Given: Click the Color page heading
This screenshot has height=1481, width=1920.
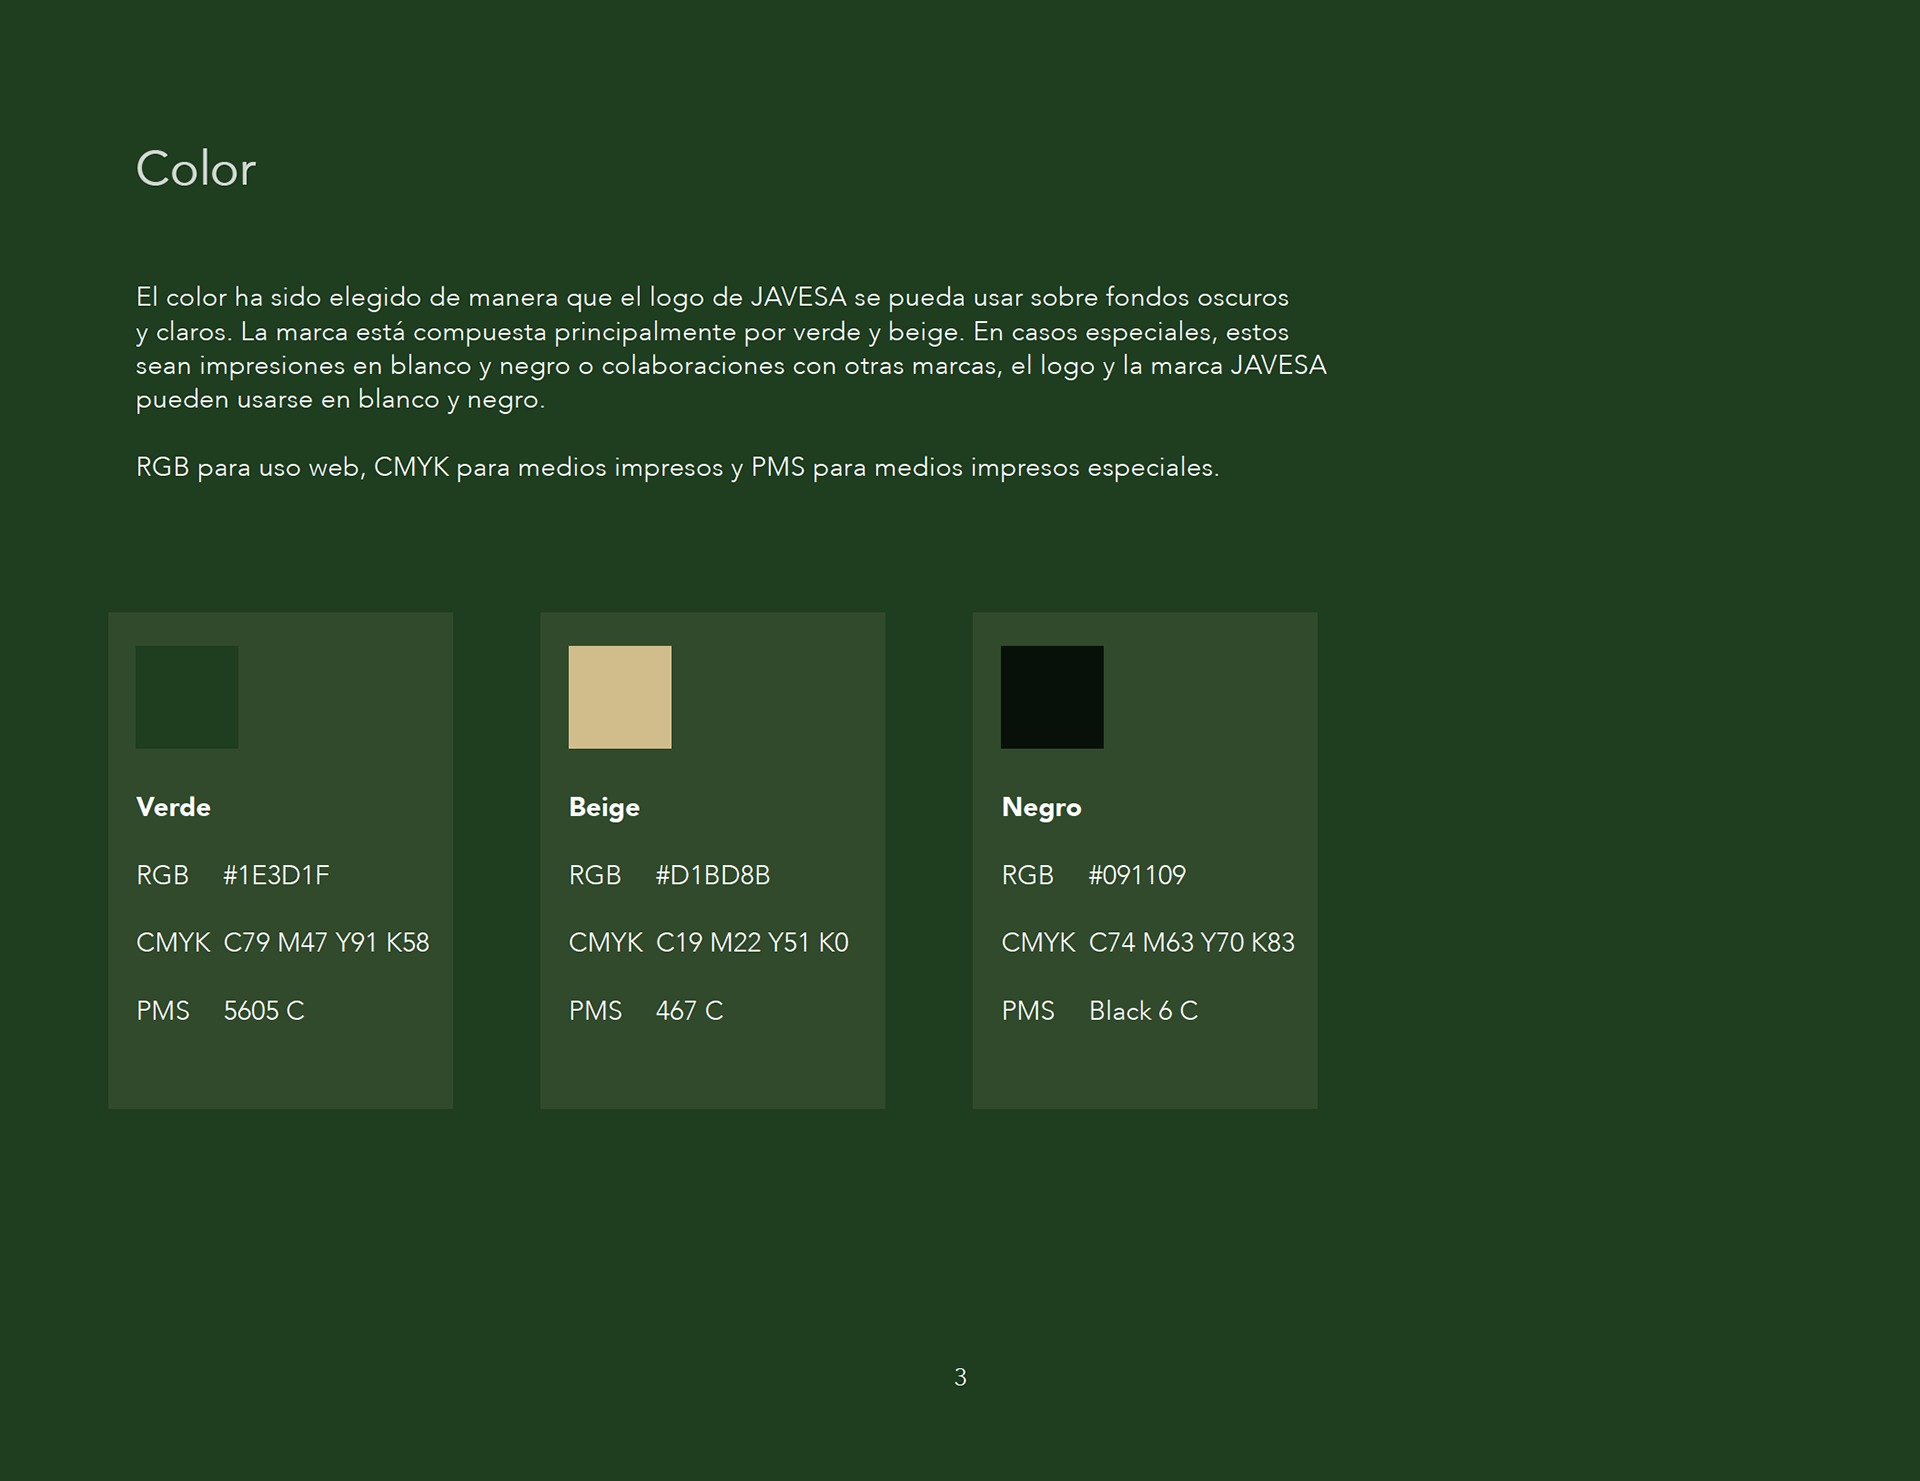Looking at the screenshot, I should (196, 169).
